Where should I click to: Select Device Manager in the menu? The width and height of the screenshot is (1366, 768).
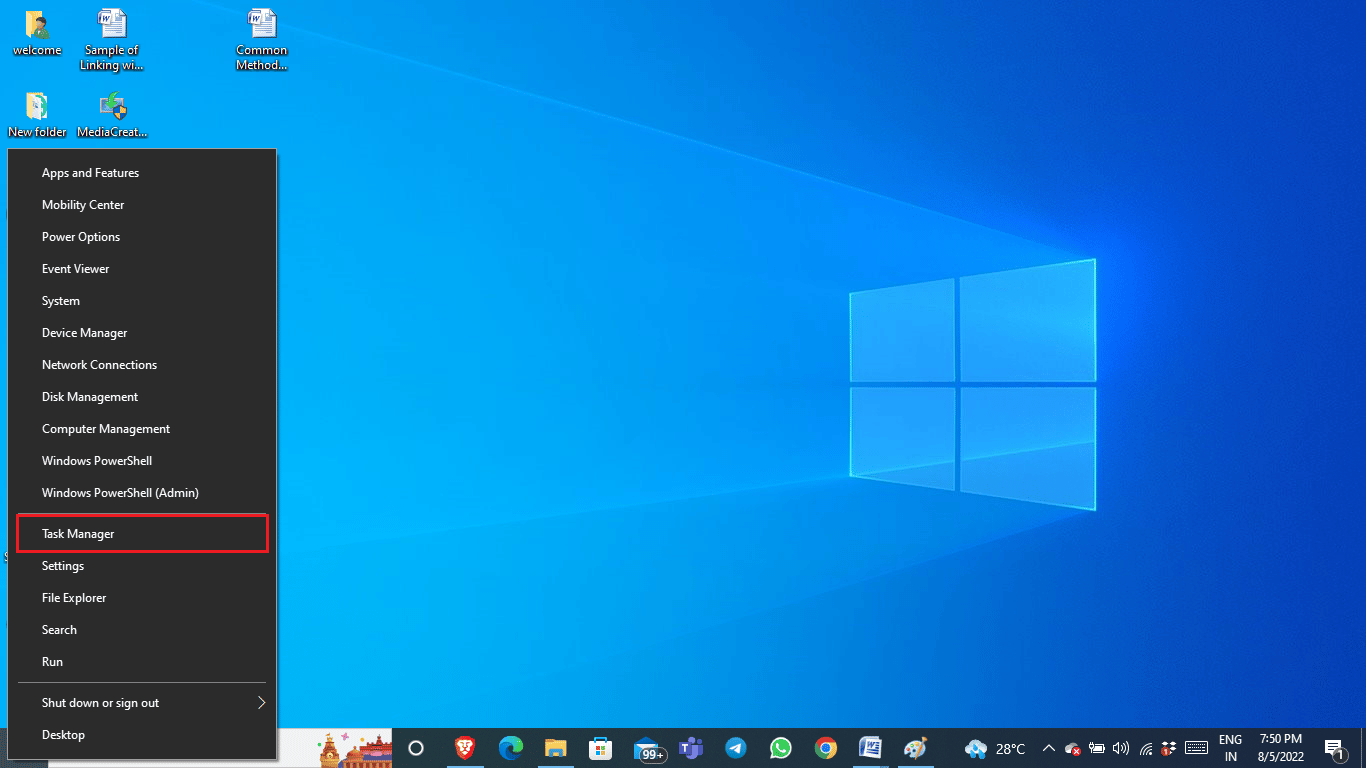[x=84, y=333]
